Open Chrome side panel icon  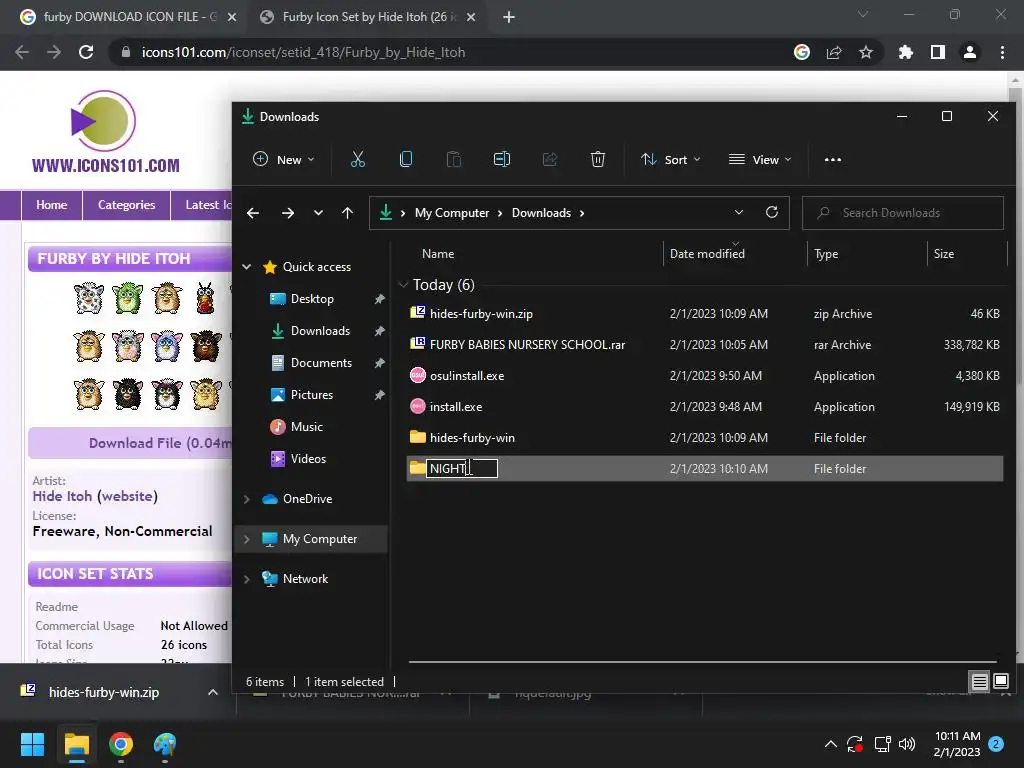[938, 52]
